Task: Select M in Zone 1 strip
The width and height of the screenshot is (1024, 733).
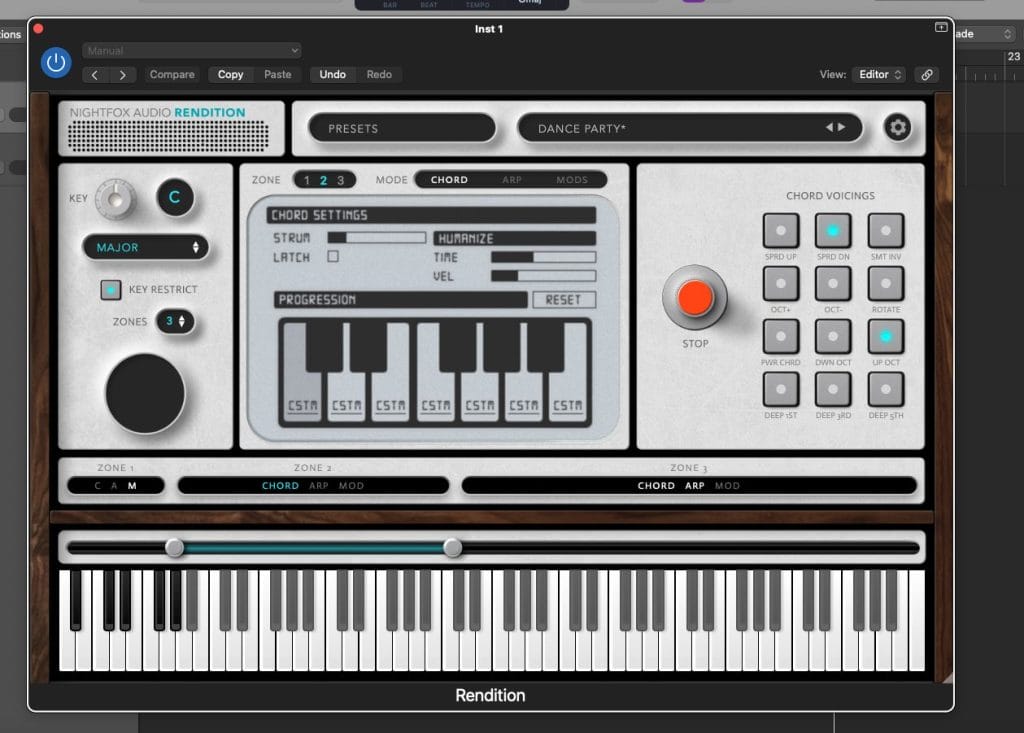Action: [x=132, y=485]
